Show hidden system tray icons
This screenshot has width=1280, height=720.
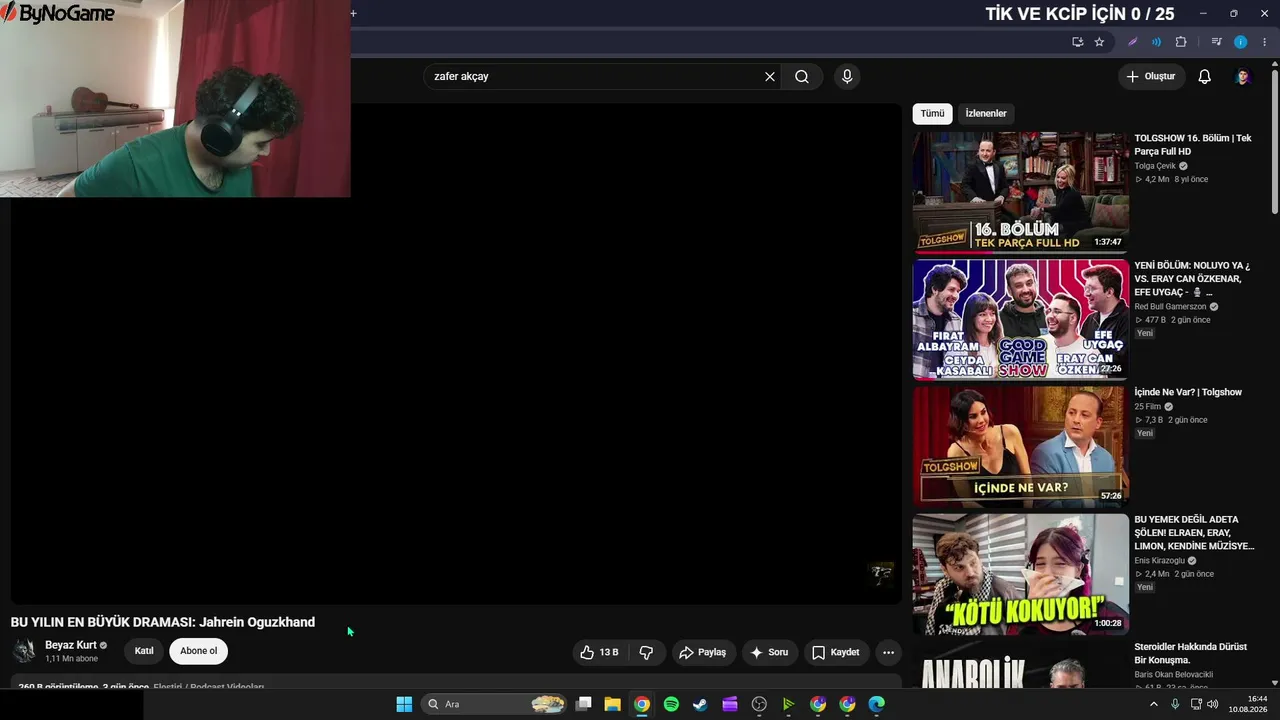1153,704
